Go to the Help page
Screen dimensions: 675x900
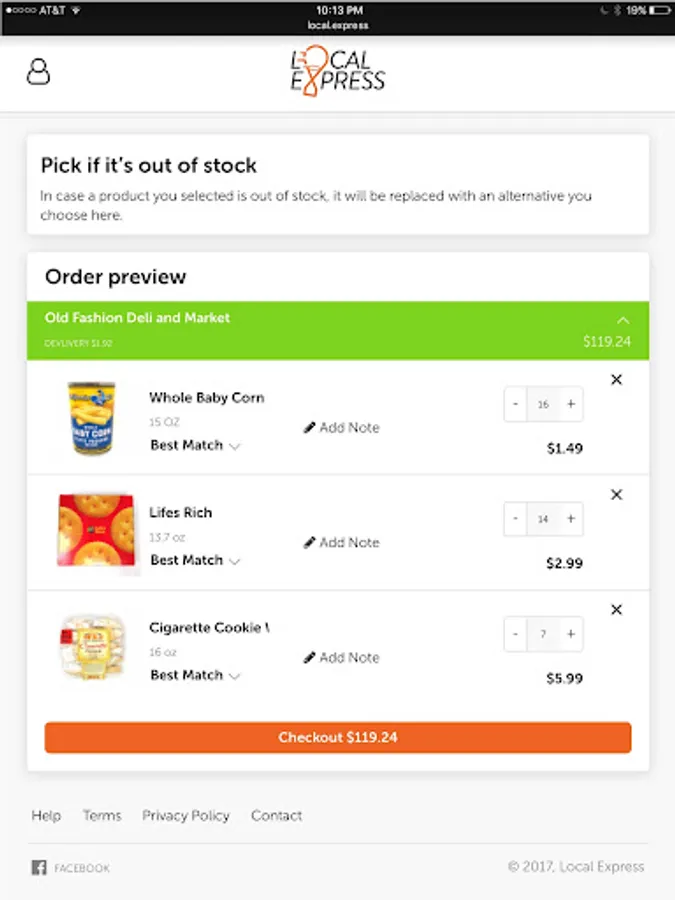[x=46, y=816]
